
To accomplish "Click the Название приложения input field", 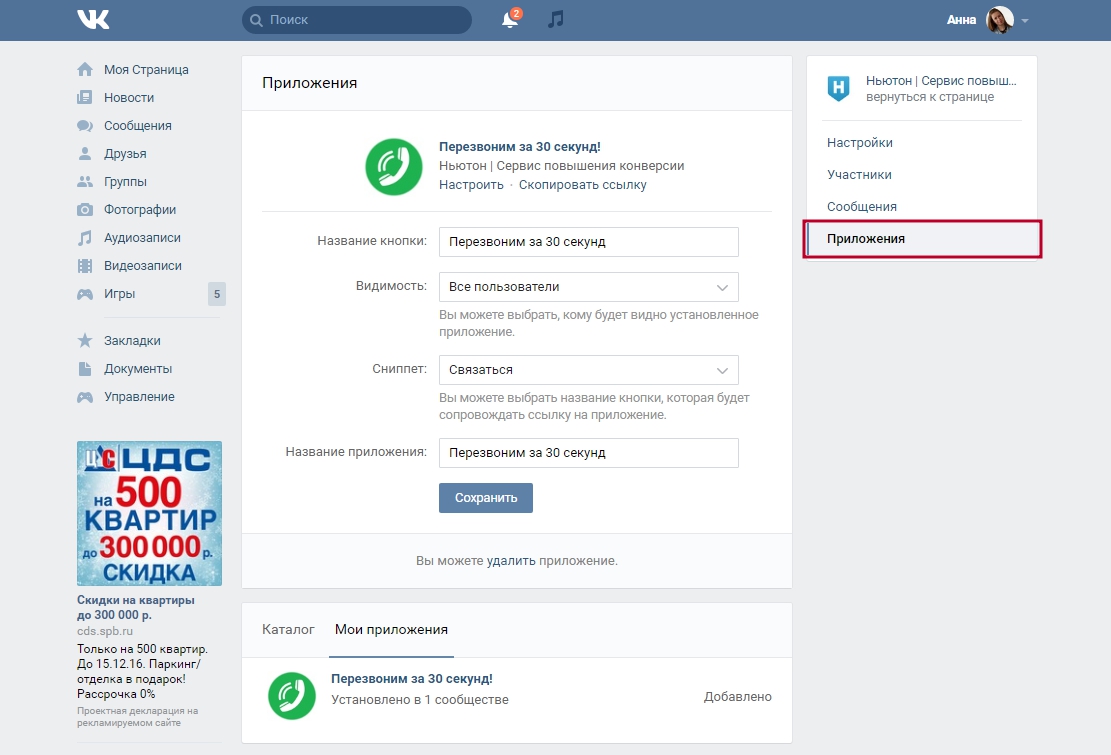I will 589,453.
